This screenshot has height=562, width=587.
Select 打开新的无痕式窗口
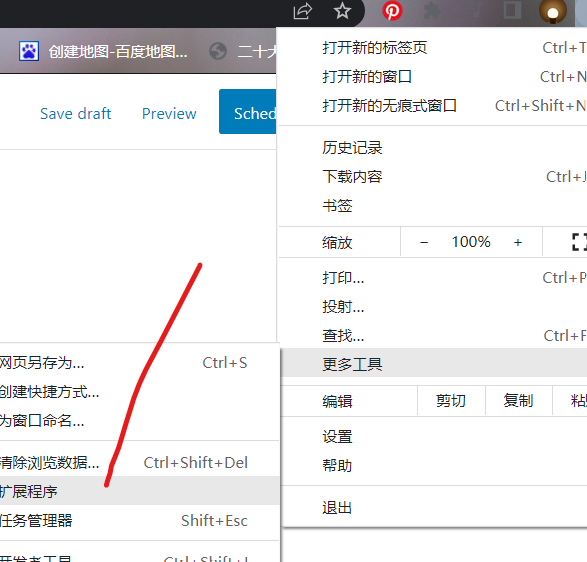433,106
